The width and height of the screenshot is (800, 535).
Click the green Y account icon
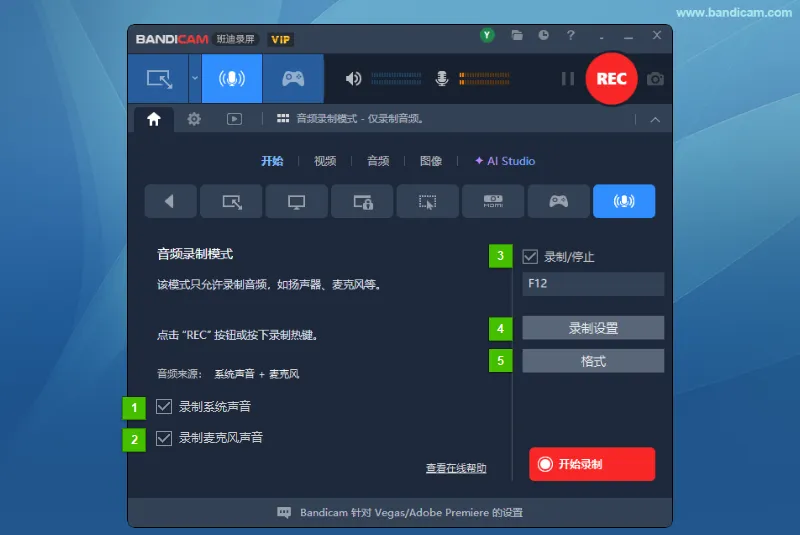(x=487, y=35)
